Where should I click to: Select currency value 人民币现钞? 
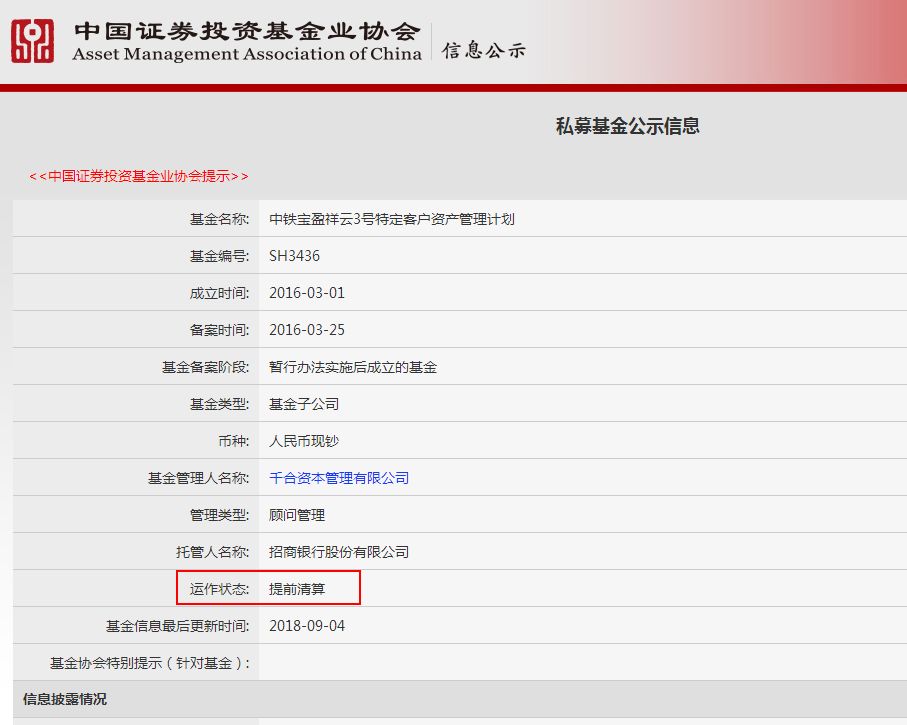(304, 441)
